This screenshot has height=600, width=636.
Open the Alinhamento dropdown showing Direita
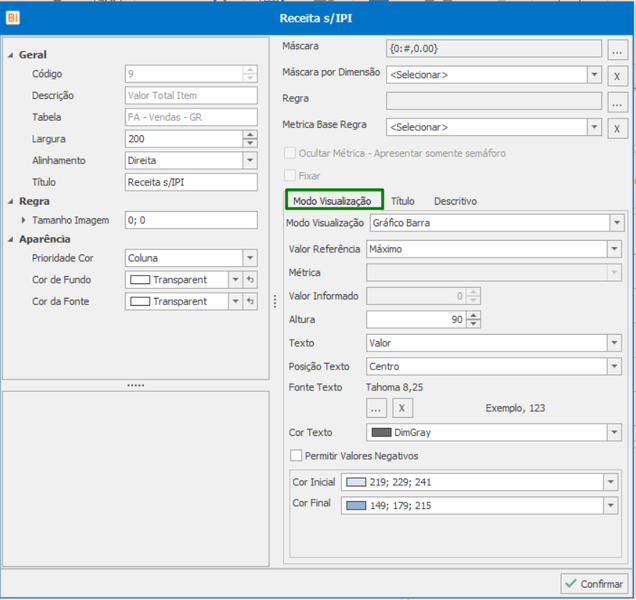pos(250,160)
